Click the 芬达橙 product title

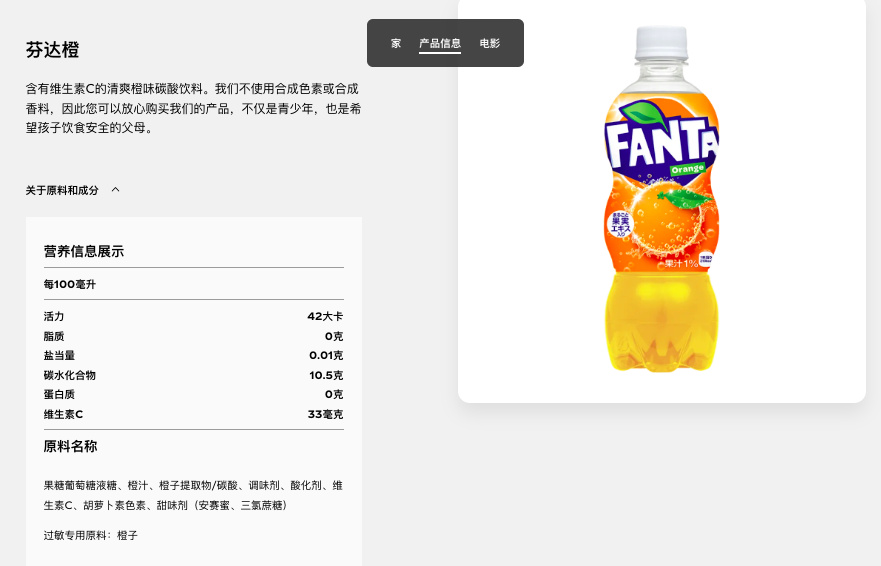pyautogui.click(x=52, y=50)
